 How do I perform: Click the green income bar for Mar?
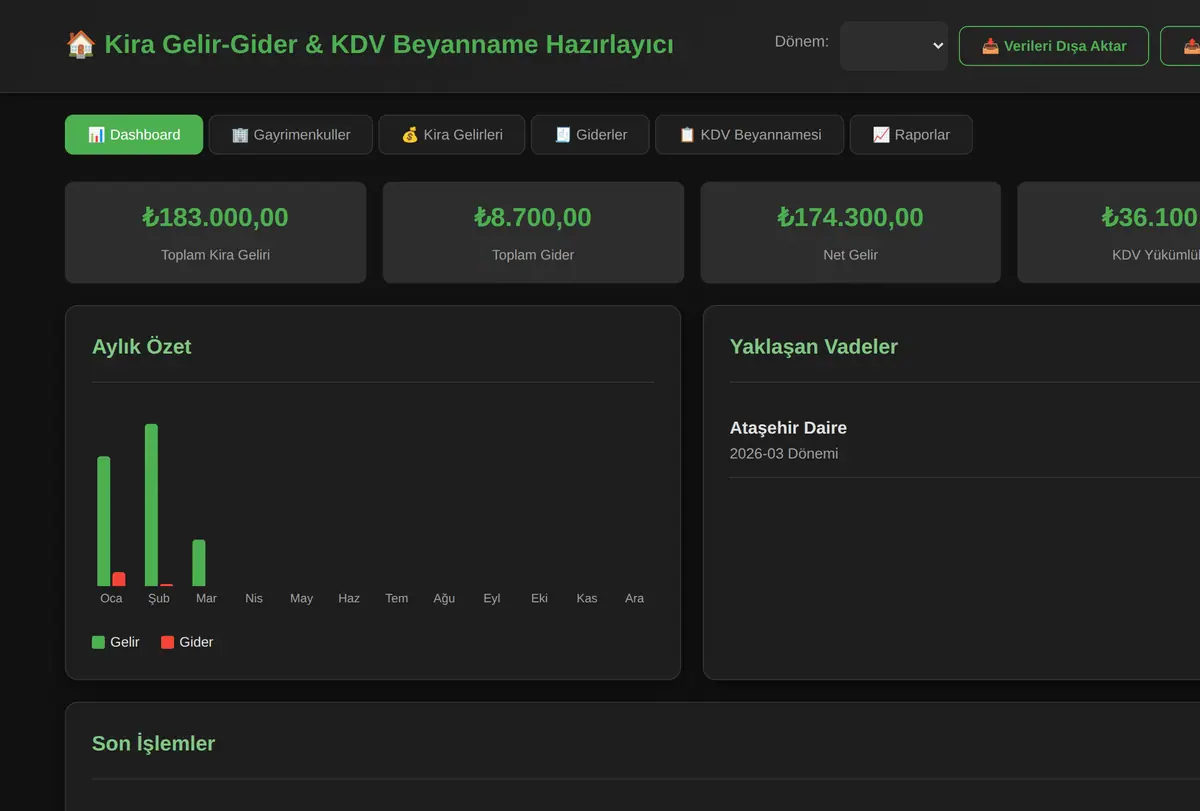pyautogui.click(x=199, y=563)
